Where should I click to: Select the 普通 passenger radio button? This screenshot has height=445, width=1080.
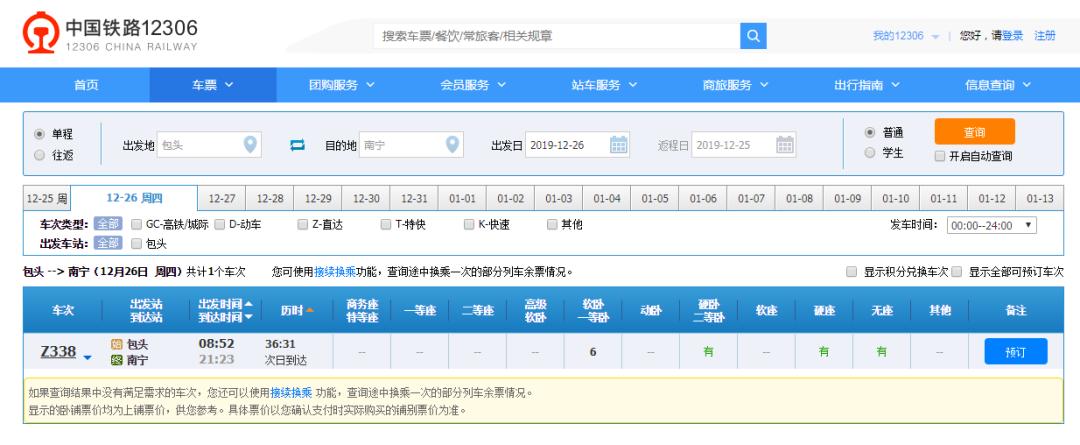click(x=870, y=132)
